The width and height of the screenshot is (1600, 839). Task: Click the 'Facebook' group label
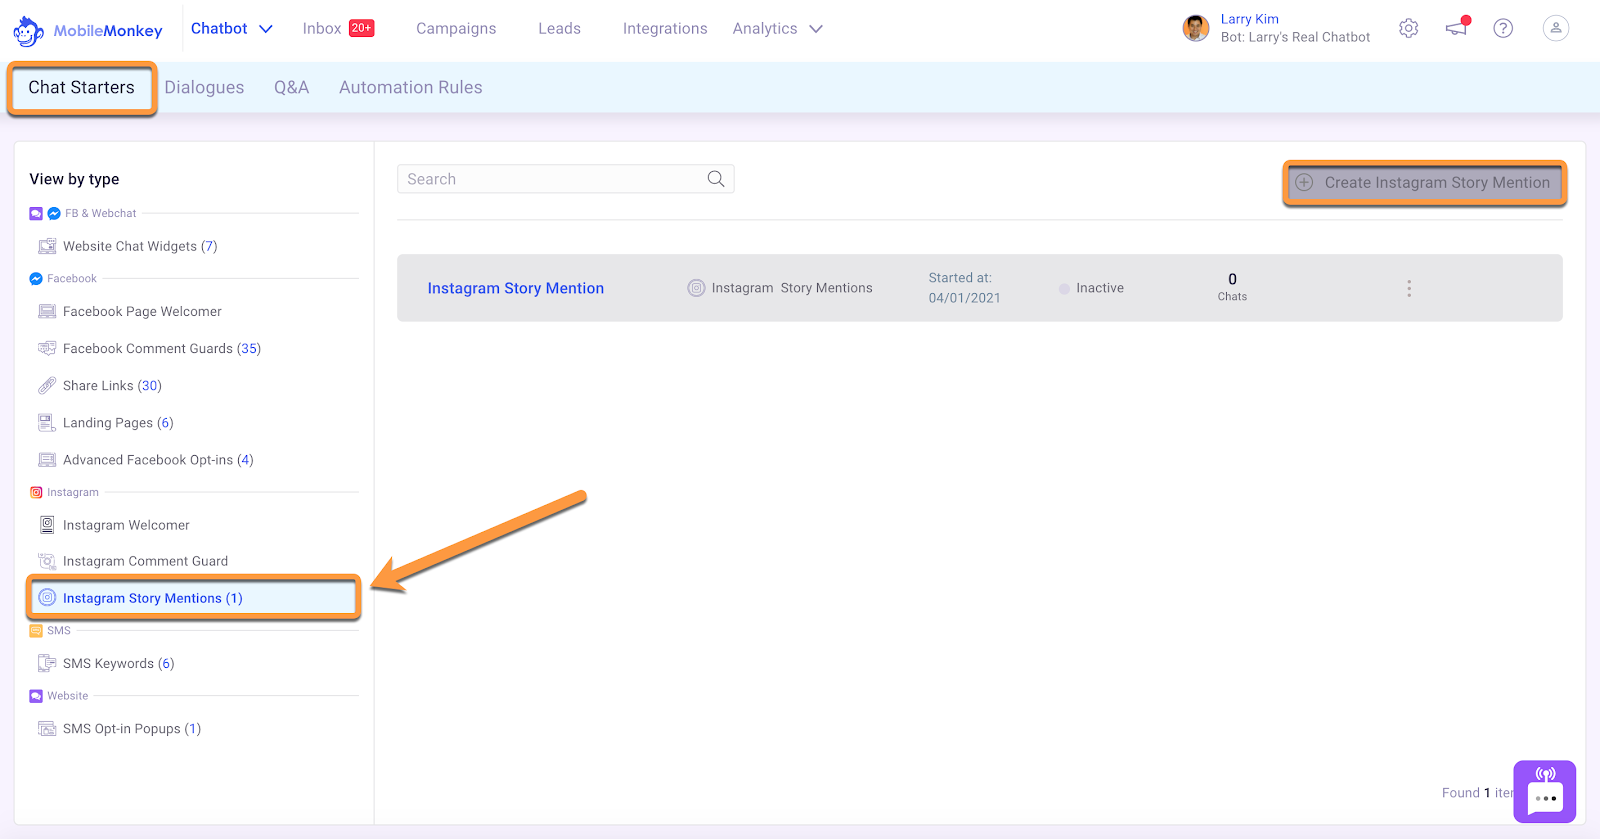[x=72, y=278]
